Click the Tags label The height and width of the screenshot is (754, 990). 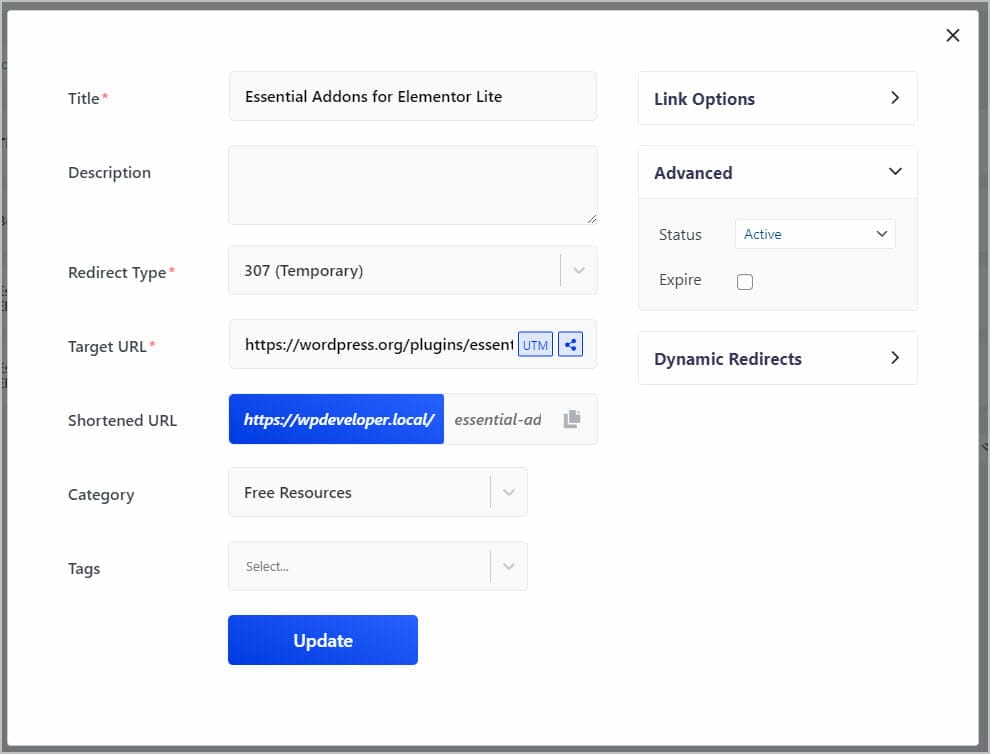pyautogui.click(x=84, y=569)
